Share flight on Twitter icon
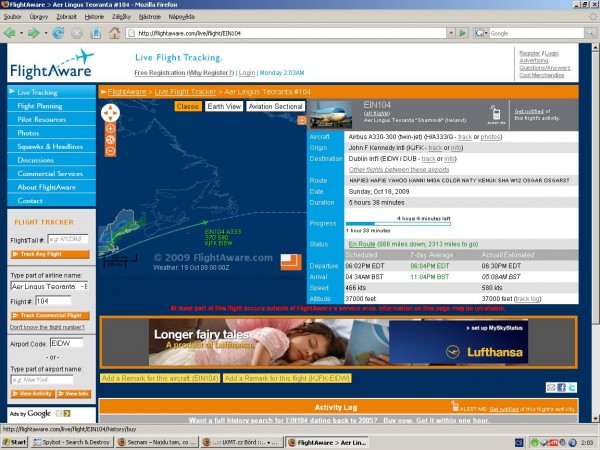 572,388
